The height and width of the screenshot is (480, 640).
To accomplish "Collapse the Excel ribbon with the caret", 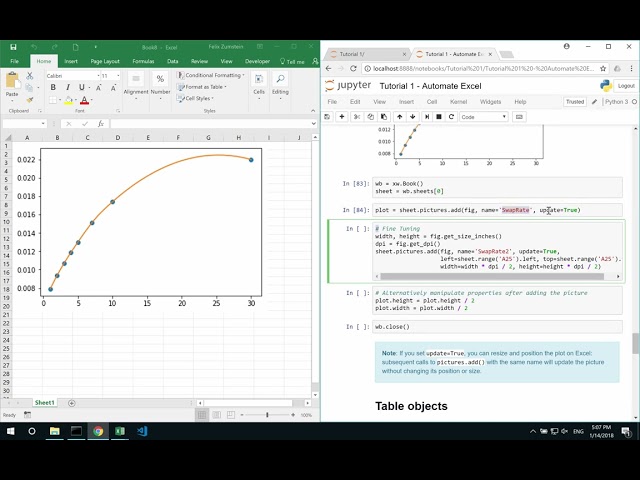I will click(x=313, y=111).
